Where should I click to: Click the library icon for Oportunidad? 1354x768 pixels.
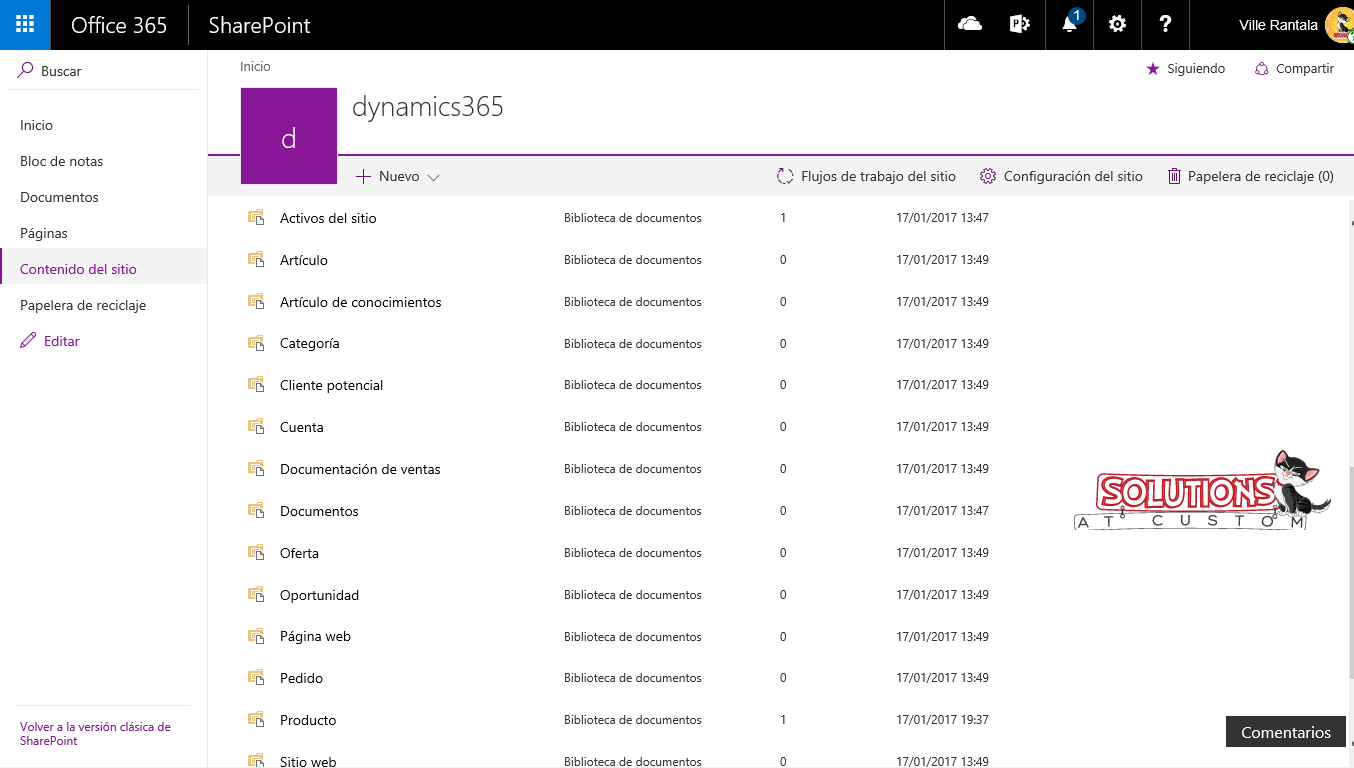(x=255, y=594)
